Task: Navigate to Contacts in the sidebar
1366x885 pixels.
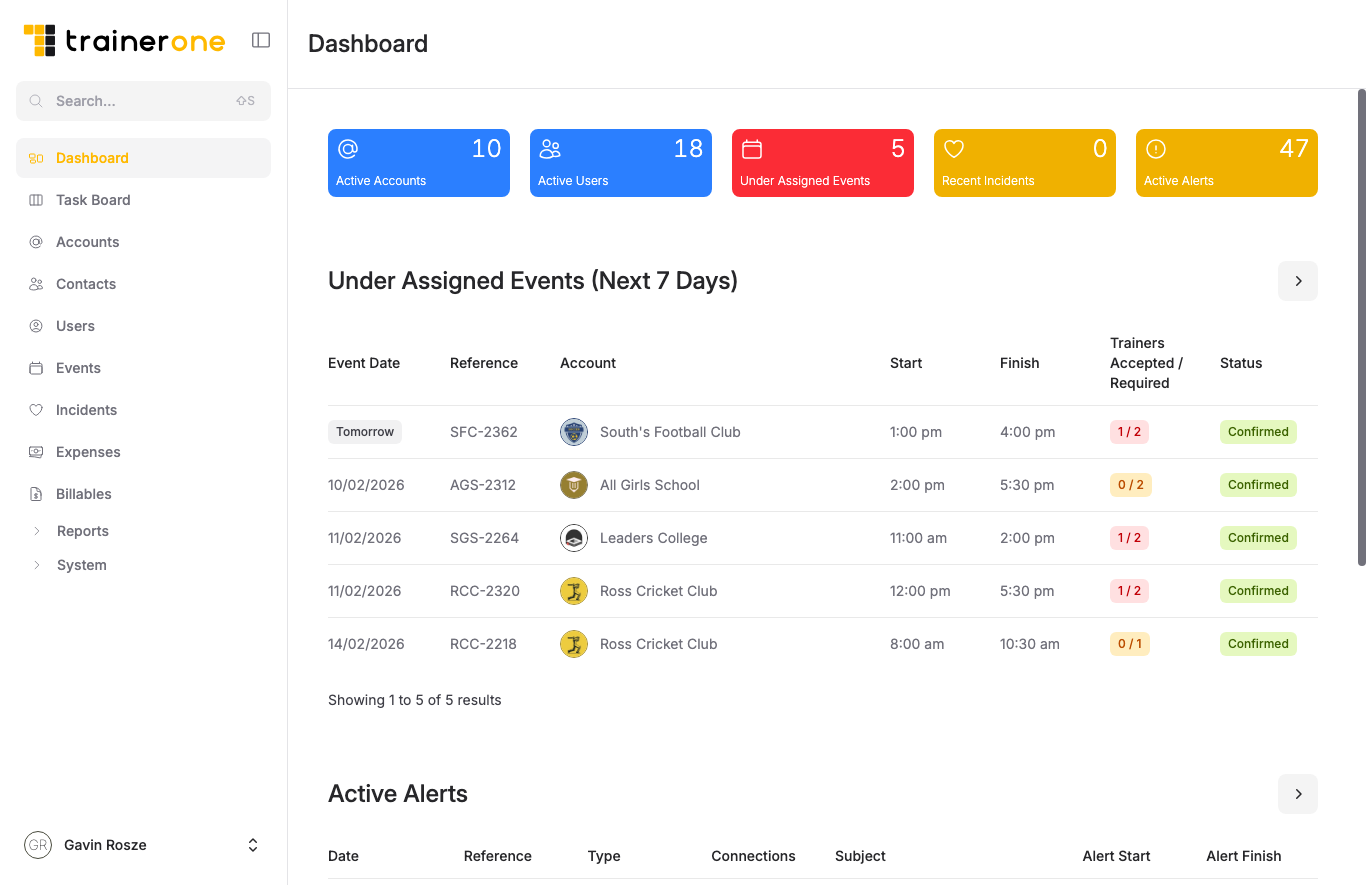Action: click(85, 284)
